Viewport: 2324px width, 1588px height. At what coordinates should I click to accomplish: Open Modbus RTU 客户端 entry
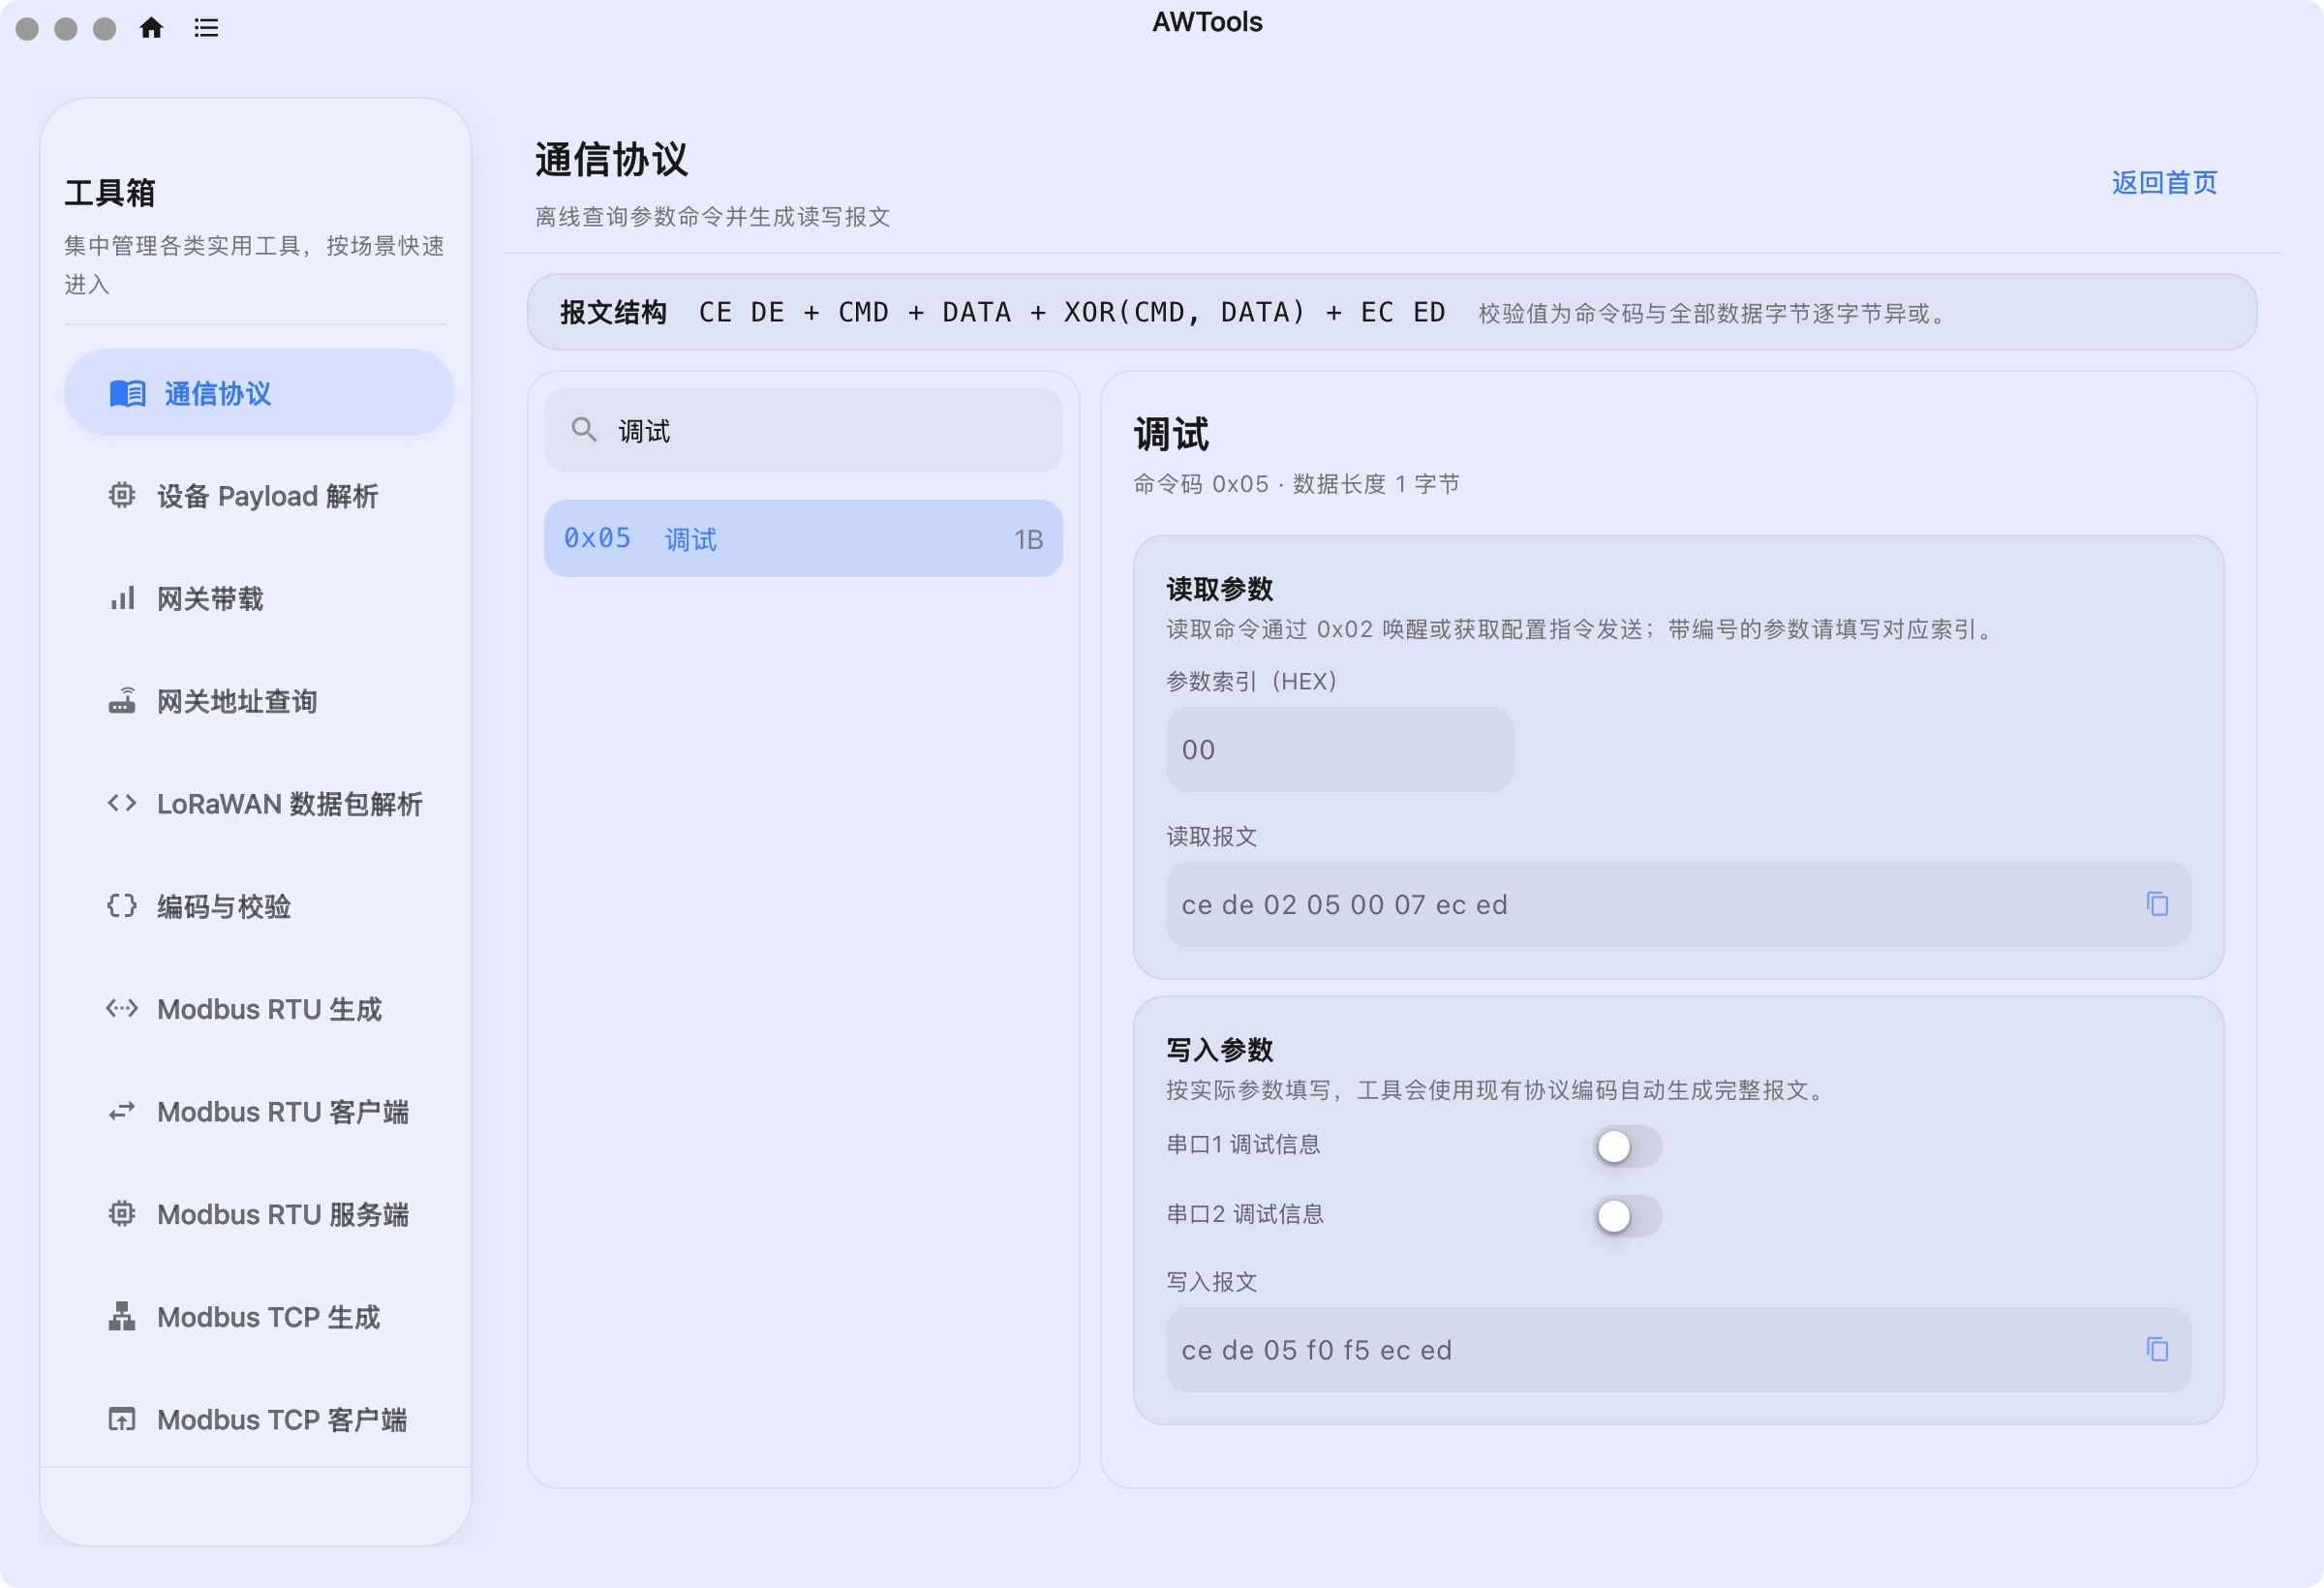point(259,1112)
